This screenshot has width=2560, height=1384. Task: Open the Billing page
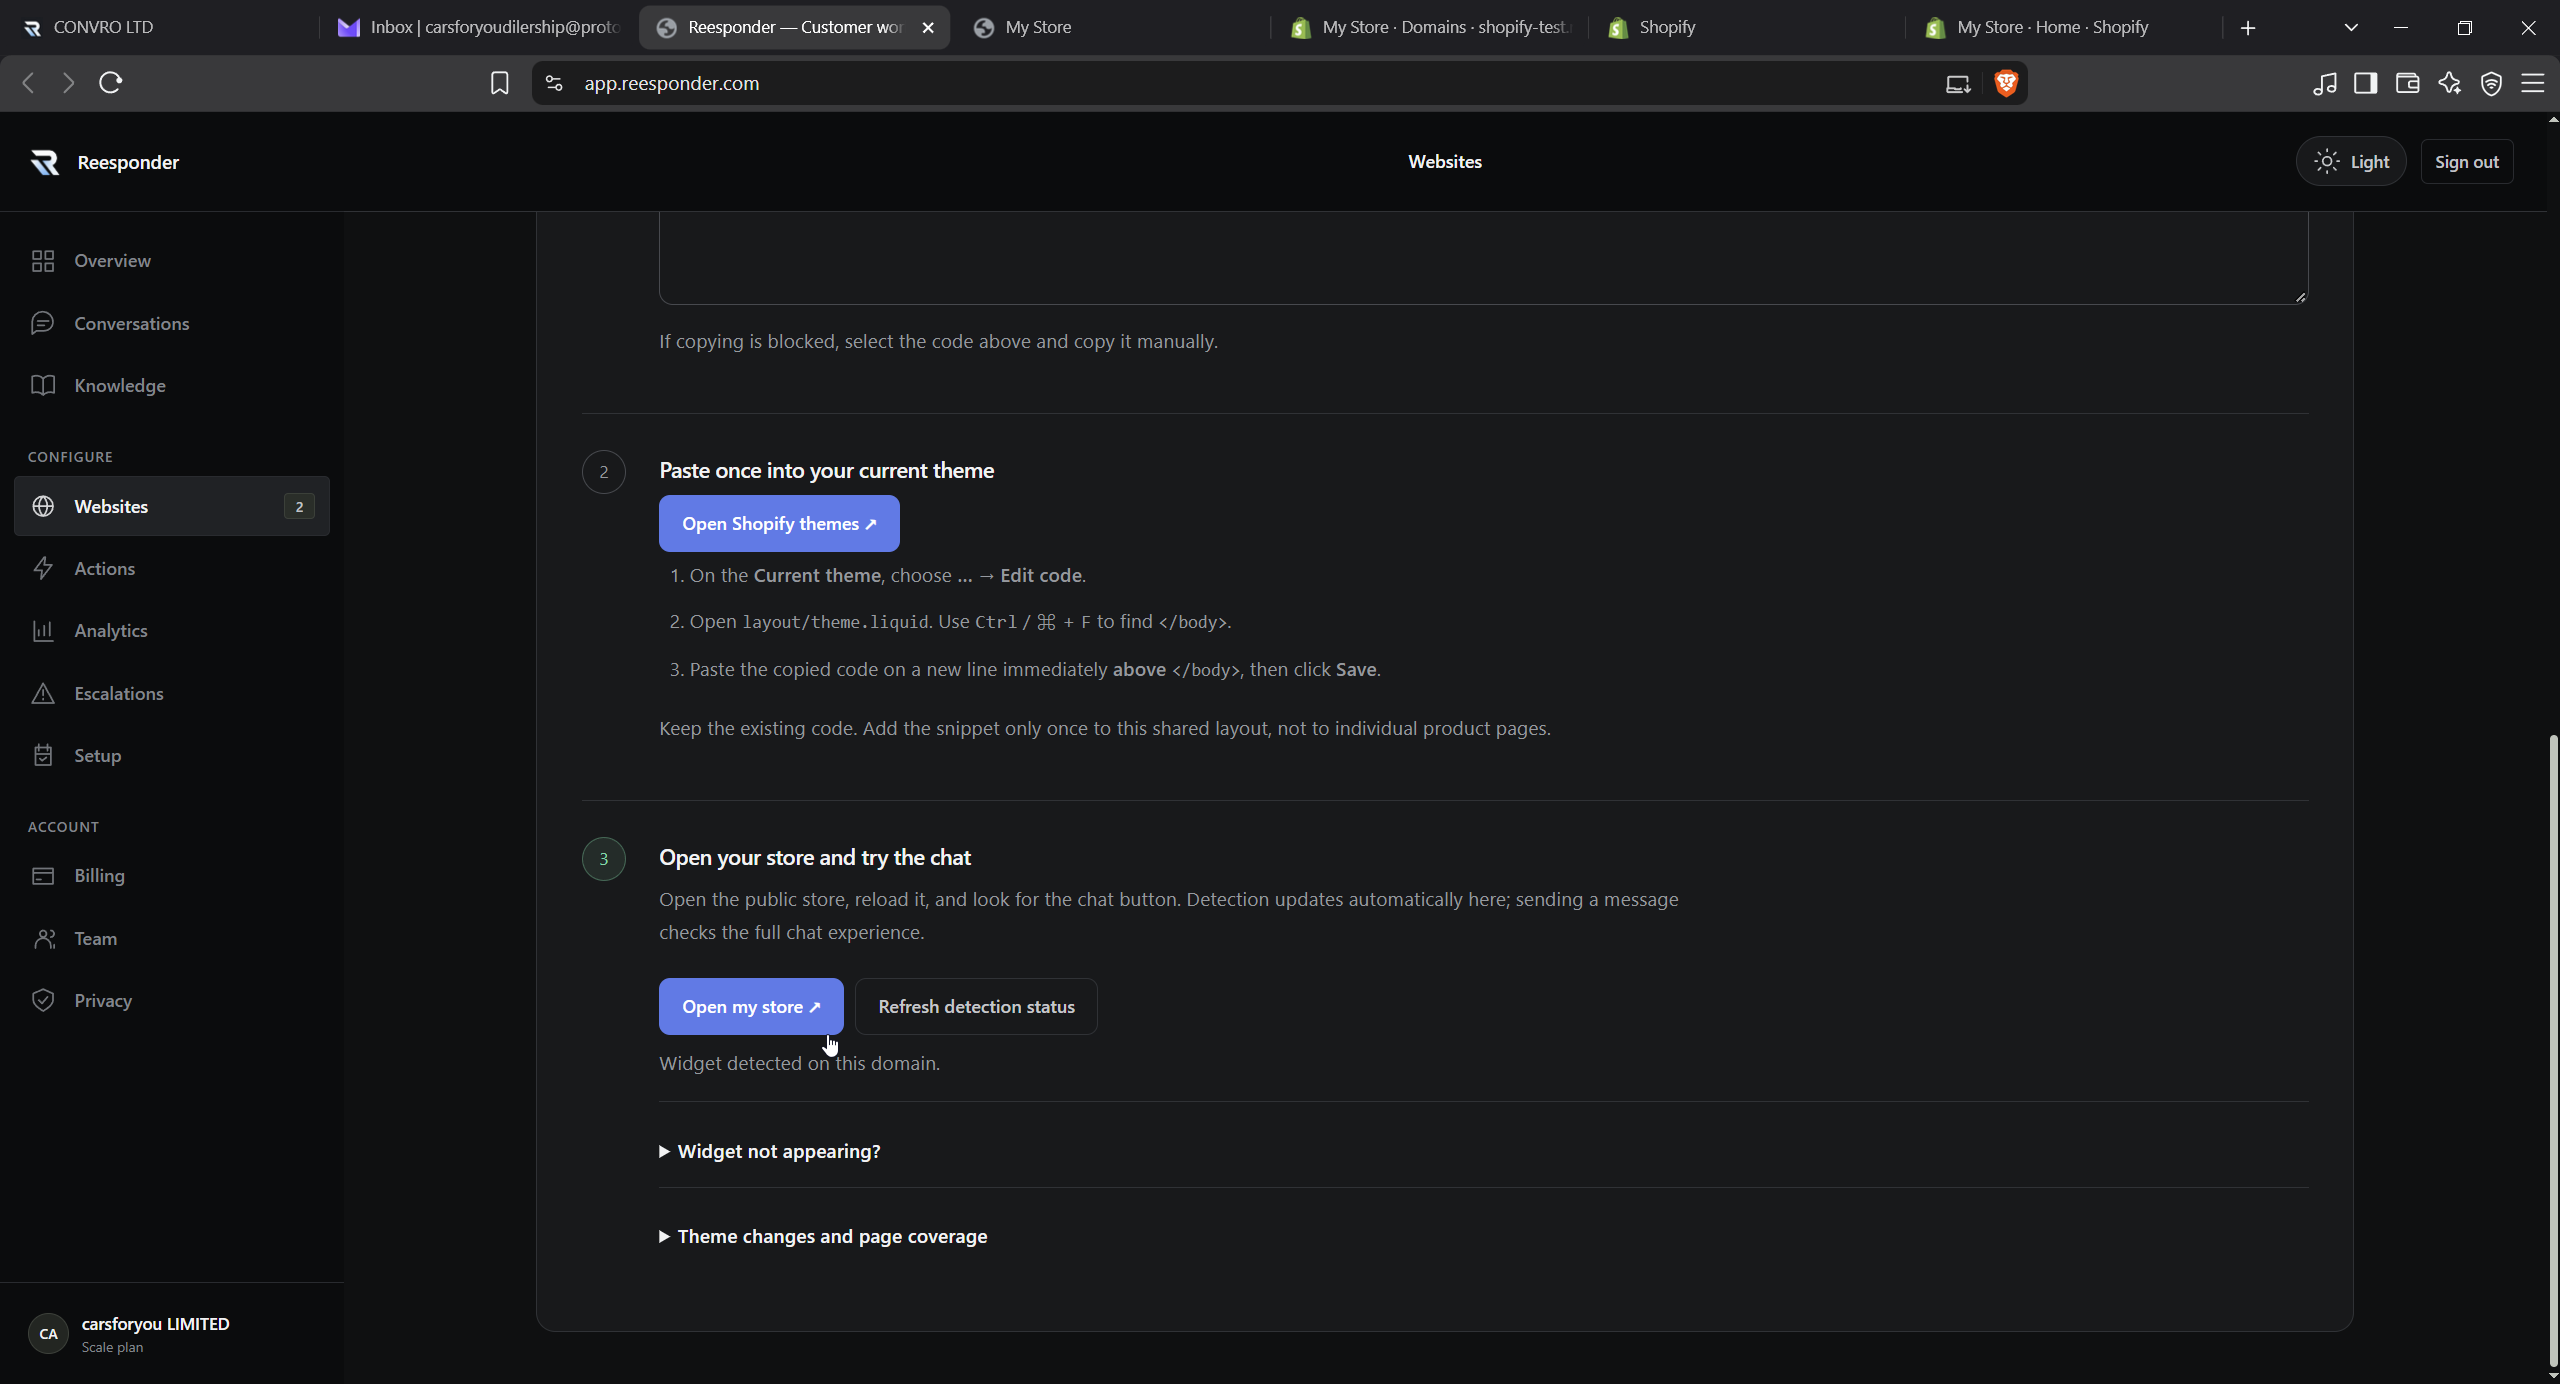tap(172, 876)
